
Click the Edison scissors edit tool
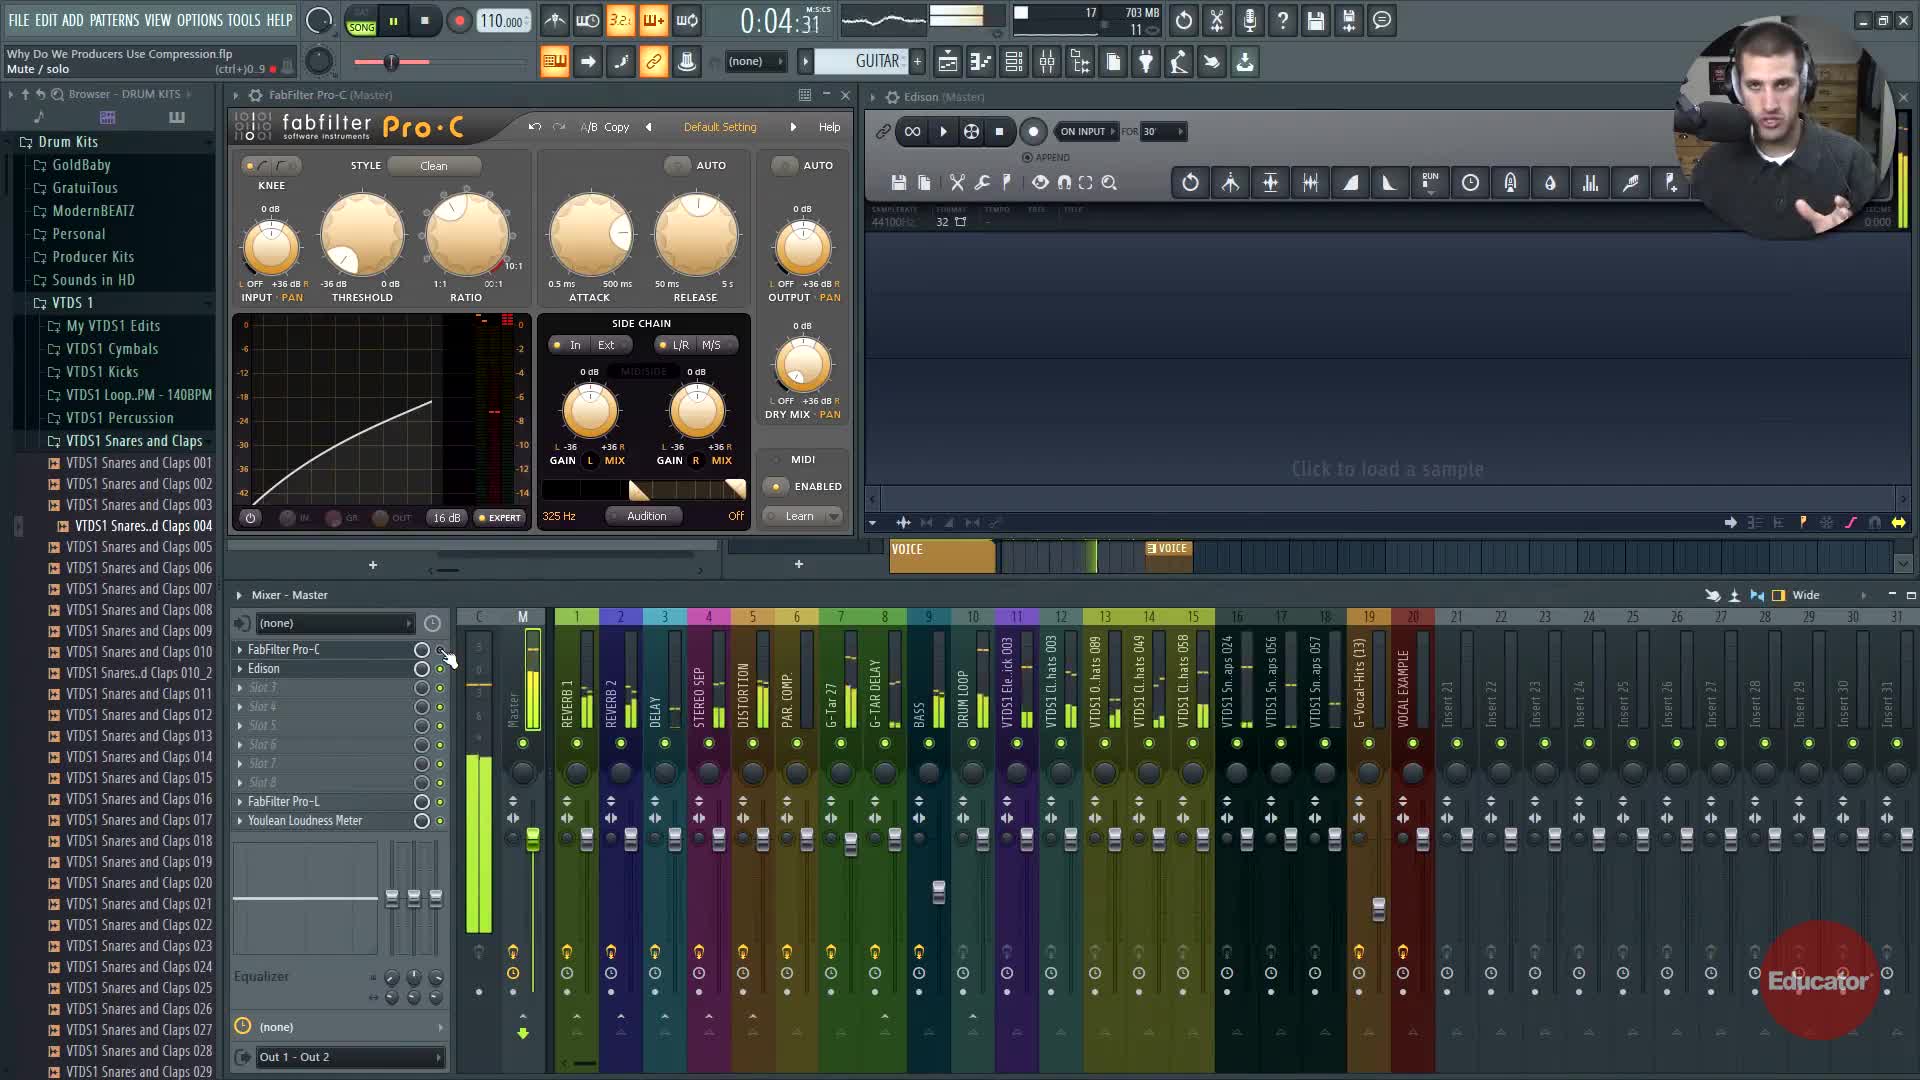click(957, 183)
